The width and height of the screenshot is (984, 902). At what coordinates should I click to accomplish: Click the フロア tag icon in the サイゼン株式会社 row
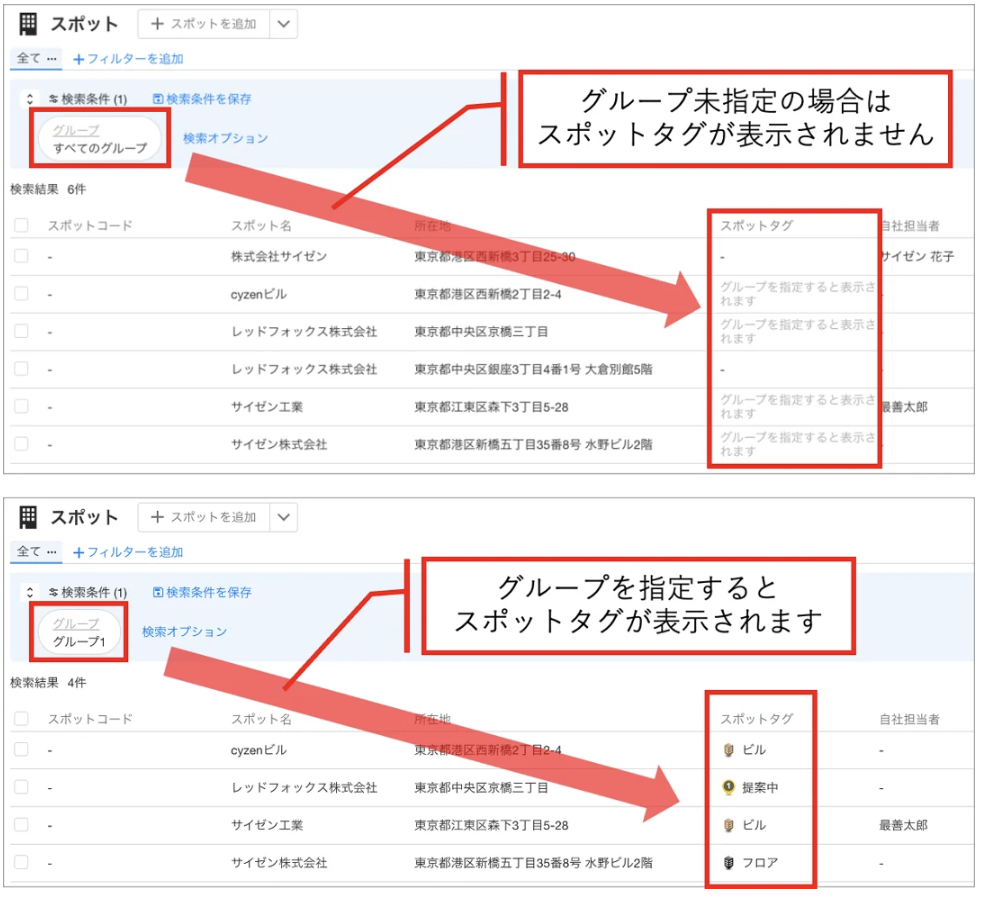(x=729, y=863)
